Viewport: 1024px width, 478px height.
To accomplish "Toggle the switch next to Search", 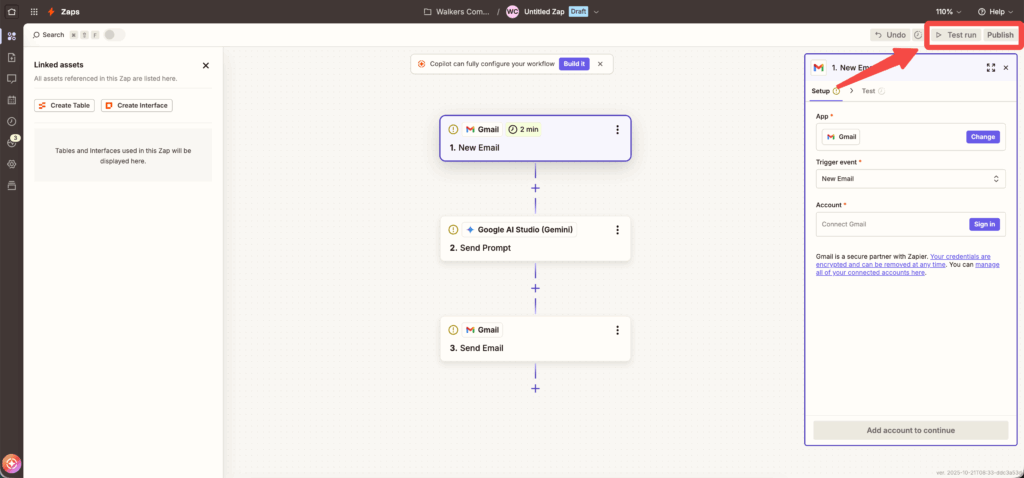I will [115, 35].
